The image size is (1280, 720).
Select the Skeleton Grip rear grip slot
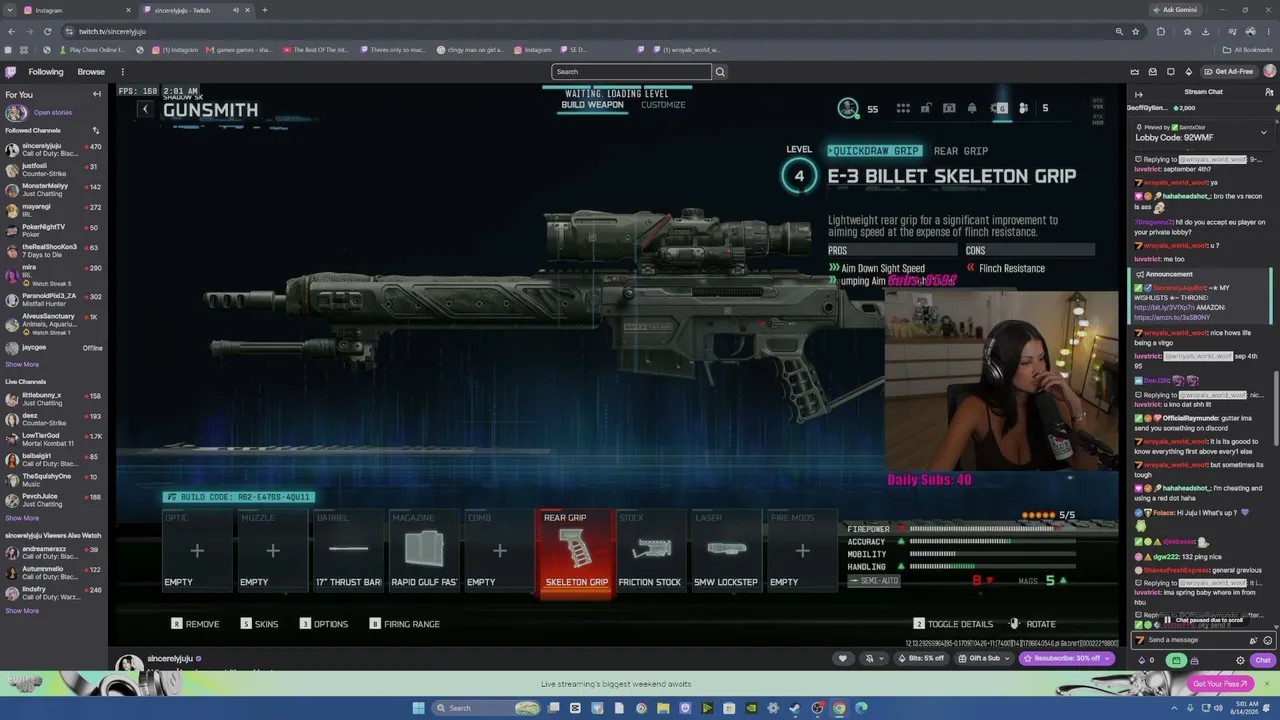[x=576, y=553]
